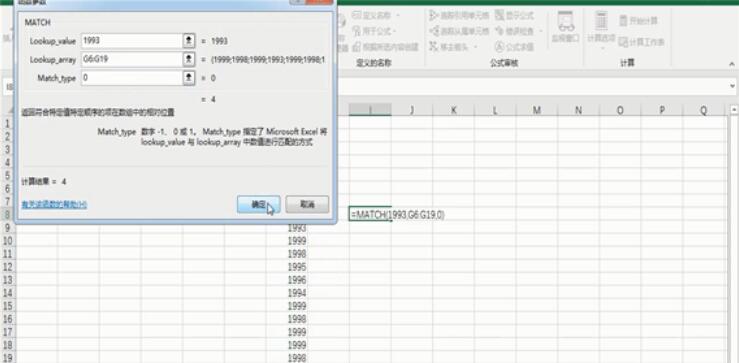This screenshot has height=363, width=739.
Task: Select cell containing 1993 in row 9
Action: [x=287, y=228]
